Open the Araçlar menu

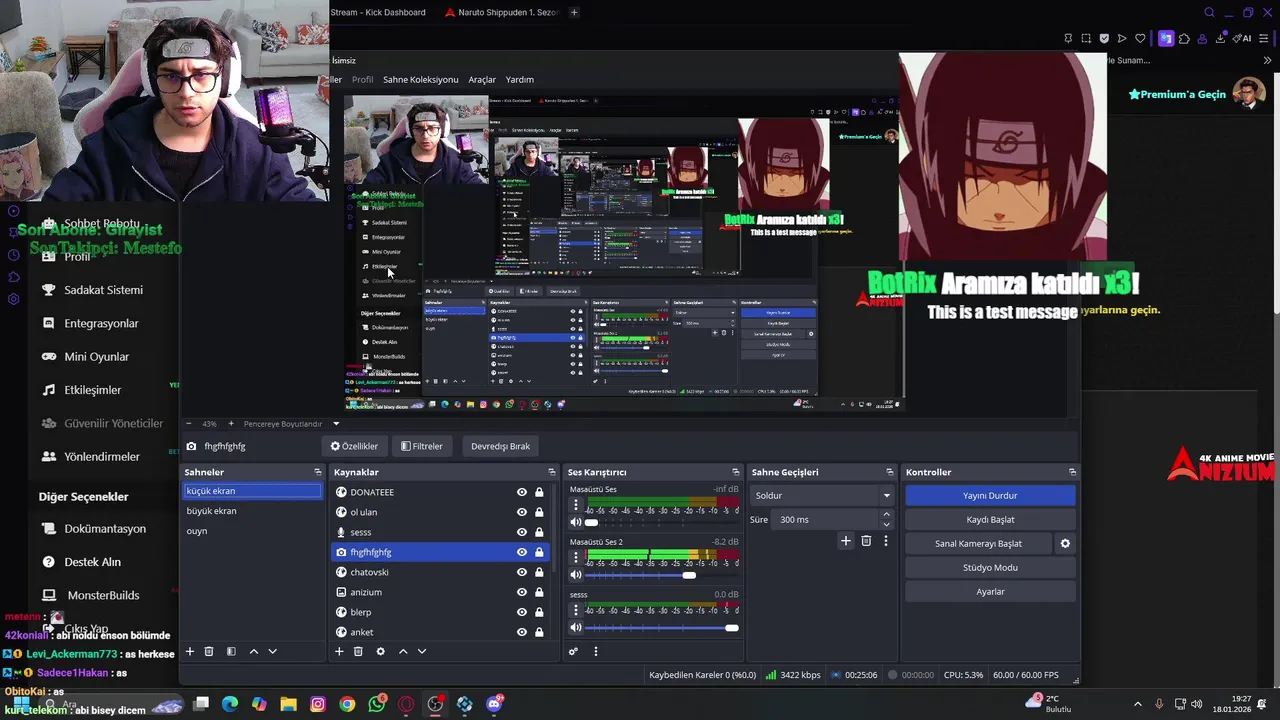click(482, 80)
